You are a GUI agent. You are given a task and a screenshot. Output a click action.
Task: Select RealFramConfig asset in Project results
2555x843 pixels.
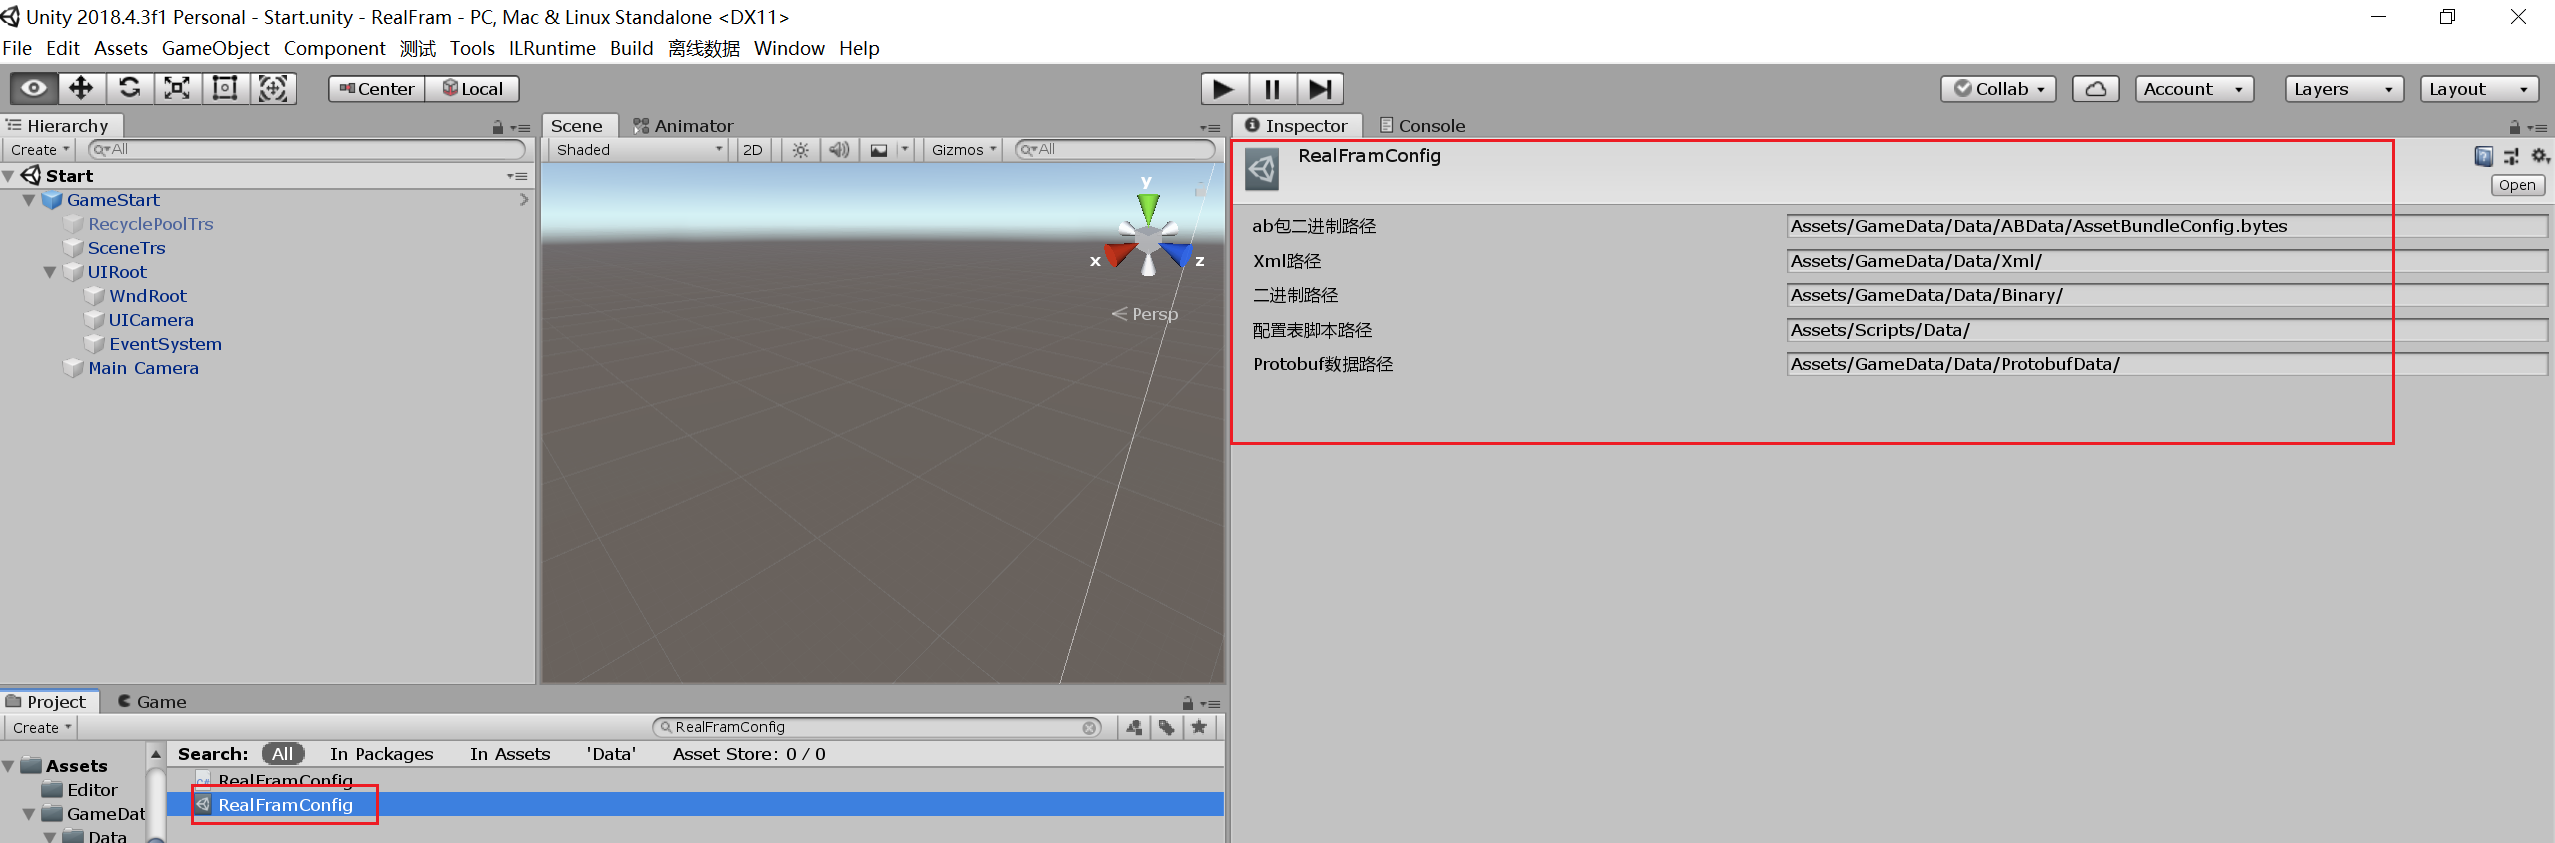pos(285,805)
